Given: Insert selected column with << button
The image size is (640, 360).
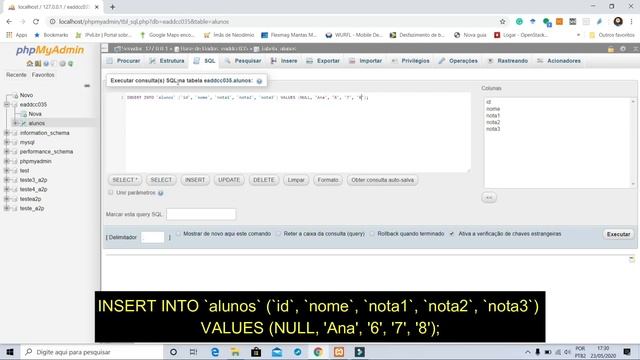Looking at the screenshot, I should [489, 198].
